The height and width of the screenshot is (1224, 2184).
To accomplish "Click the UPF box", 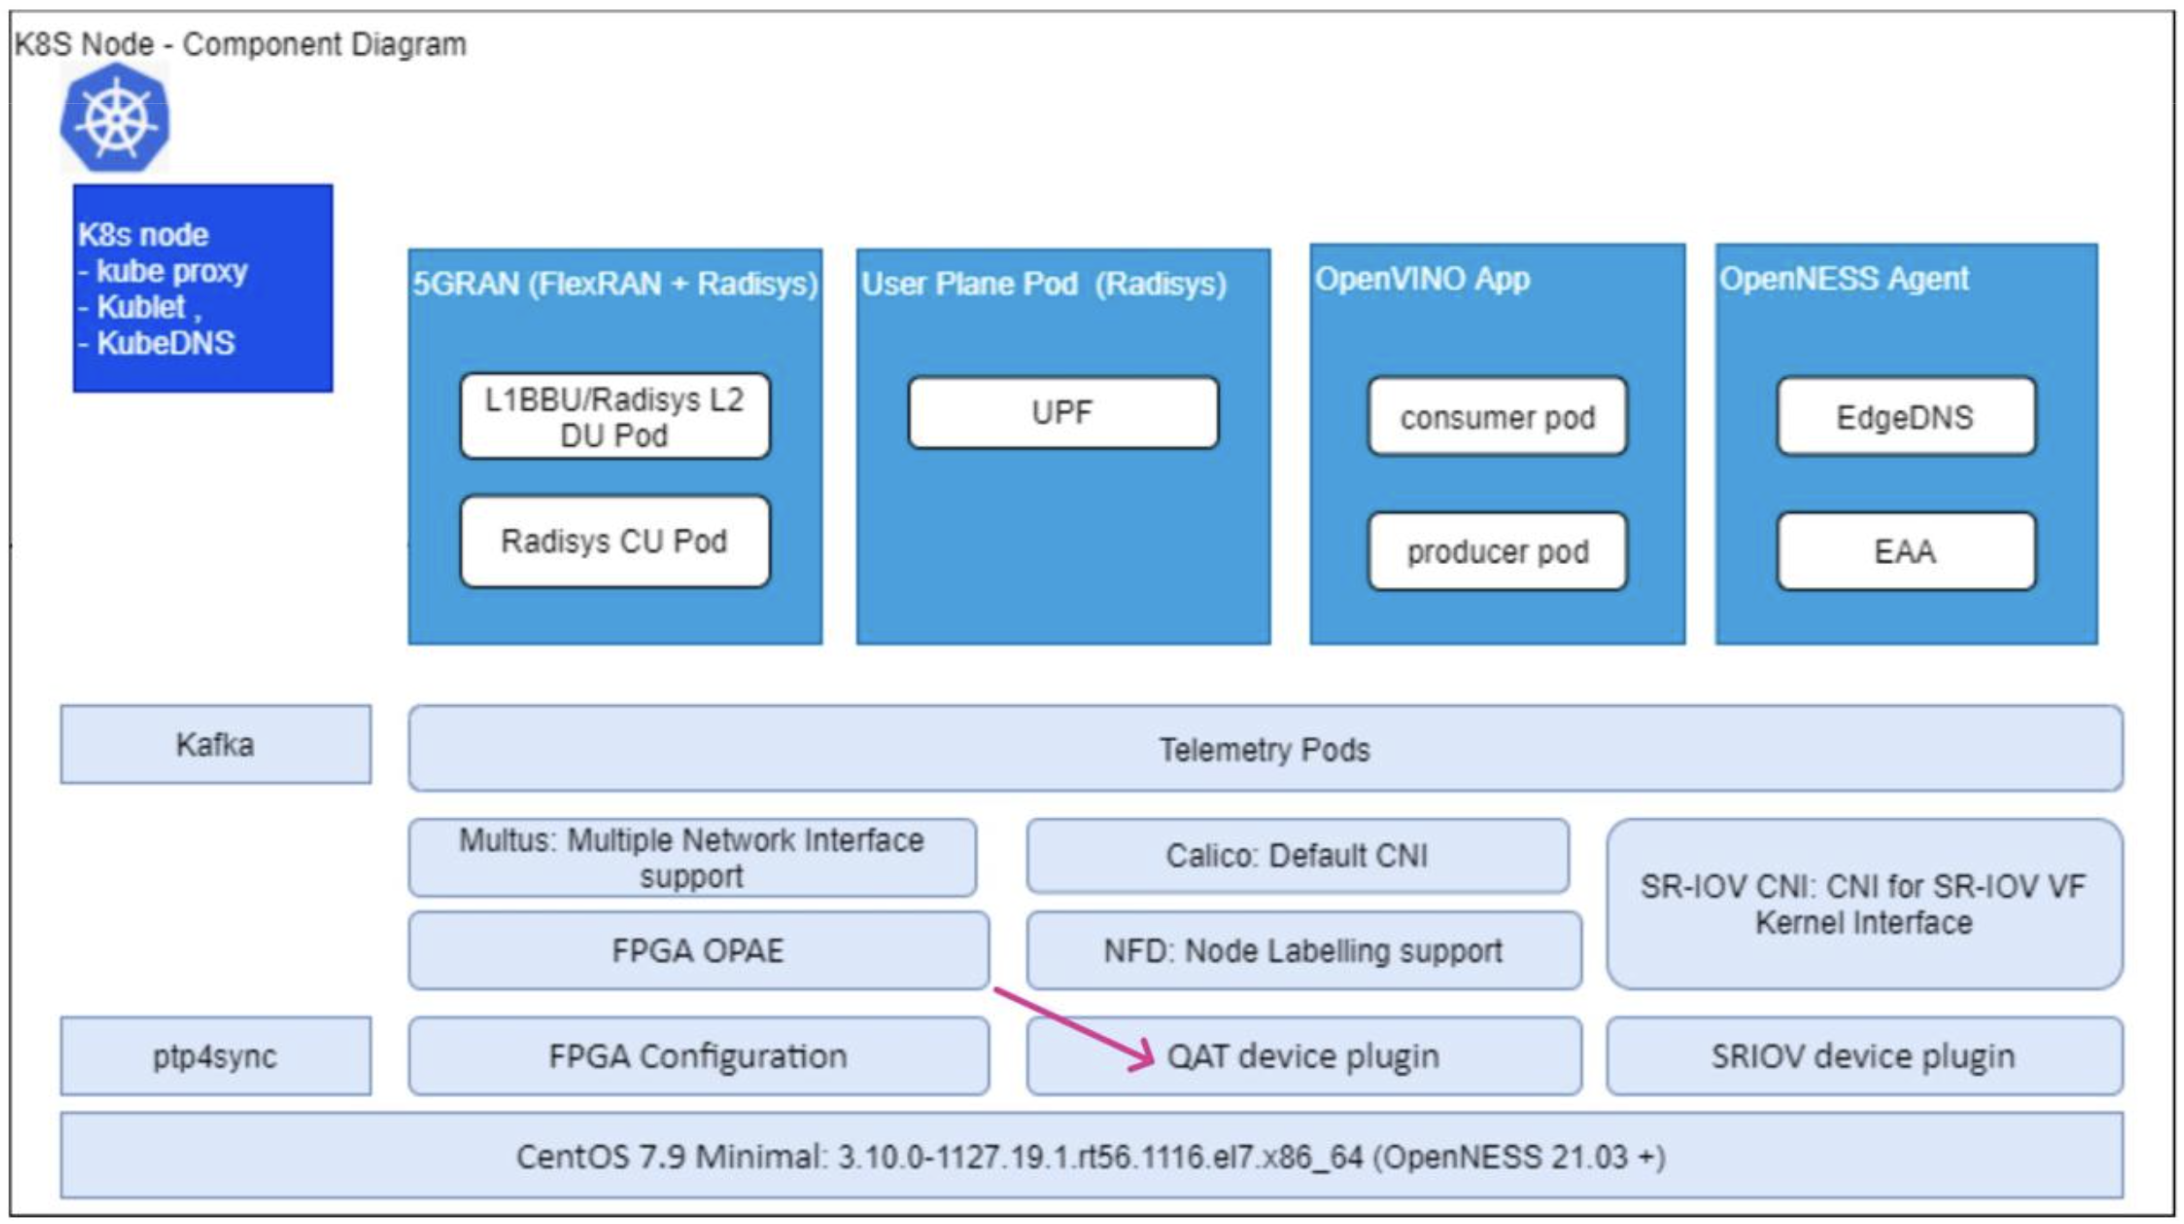I will [1062, 412].
